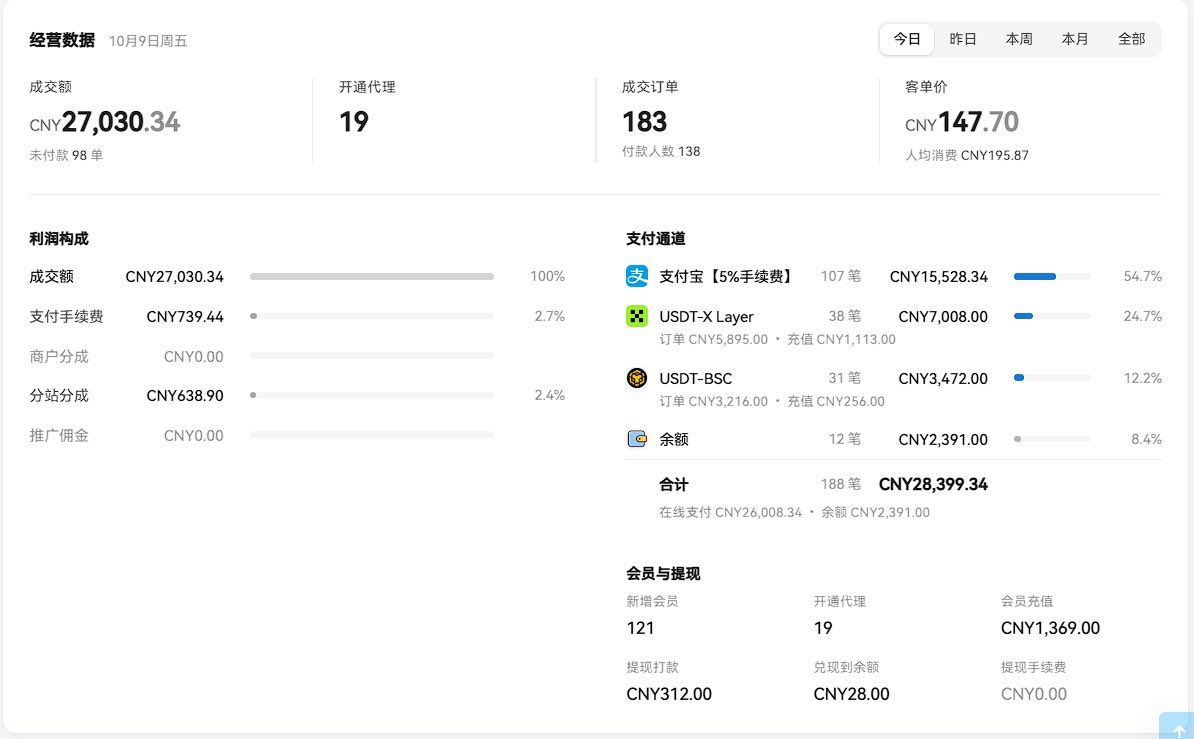Click the 支付宝【5%手续费】 channel name
1194x739 pixels.
click(728, 277)
